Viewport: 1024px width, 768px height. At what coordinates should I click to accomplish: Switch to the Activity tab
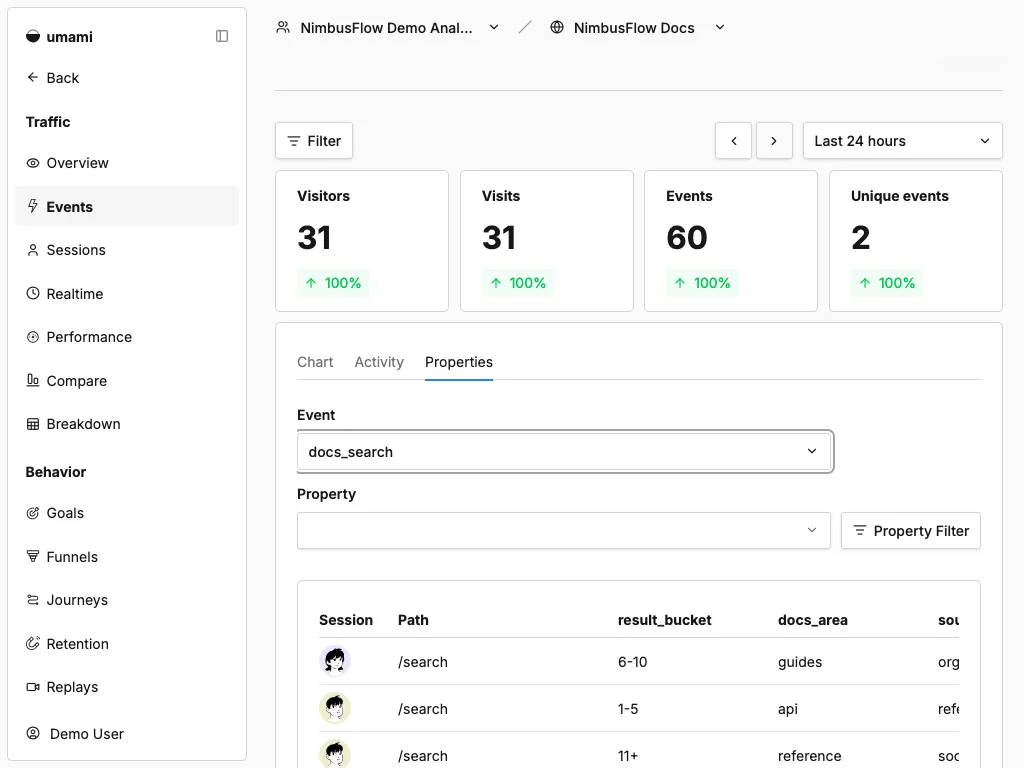click(x=379, y=362)
